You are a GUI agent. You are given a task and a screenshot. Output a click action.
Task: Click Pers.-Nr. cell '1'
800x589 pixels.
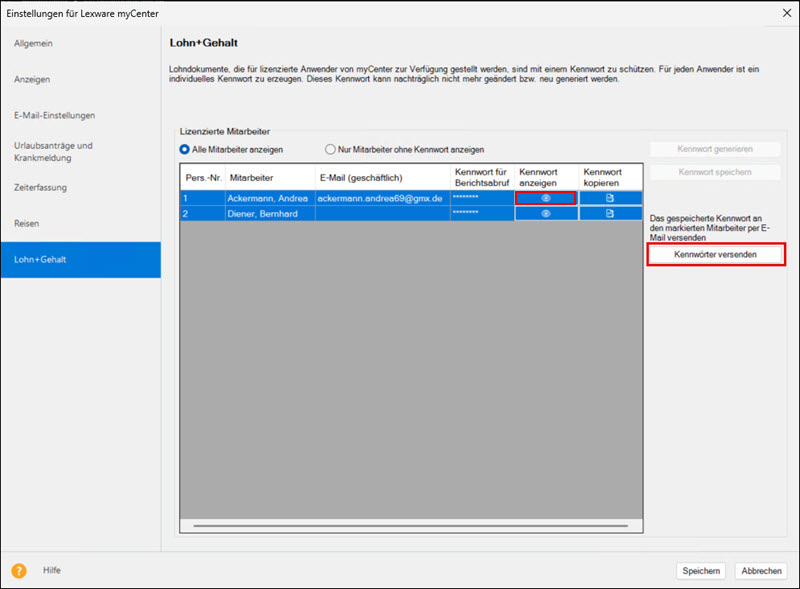(203, 198)
